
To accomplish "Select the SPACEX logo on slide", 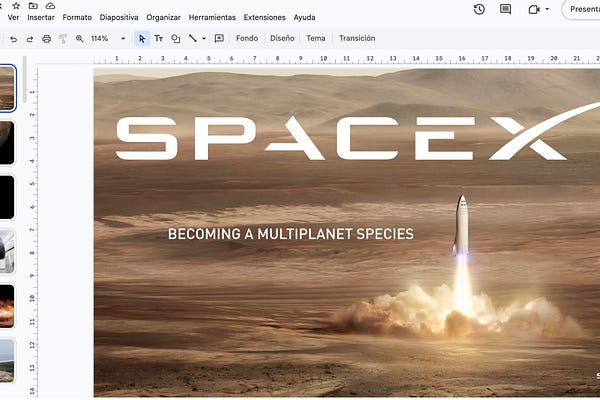I will click(x=357, y=131).
